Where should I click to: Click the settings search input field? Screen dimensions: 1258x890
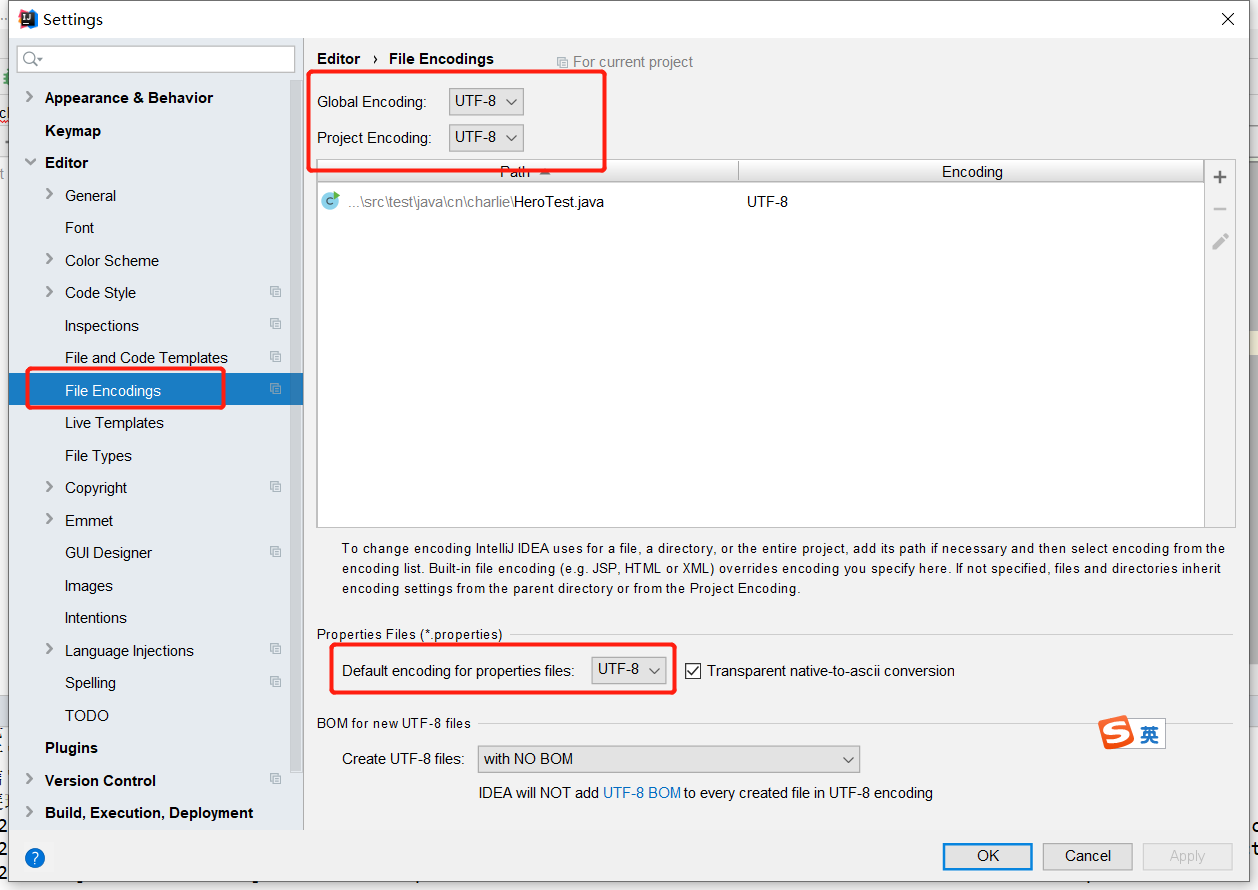tap(157, 59)
